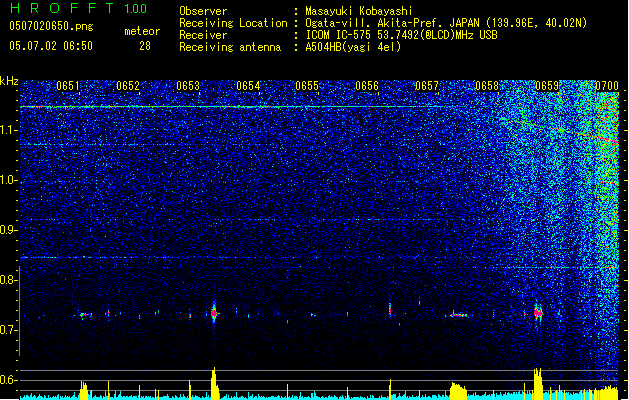Click the wide yellow power block near 0657
Screen dimensions: 629x400
[x=459, y=392]
